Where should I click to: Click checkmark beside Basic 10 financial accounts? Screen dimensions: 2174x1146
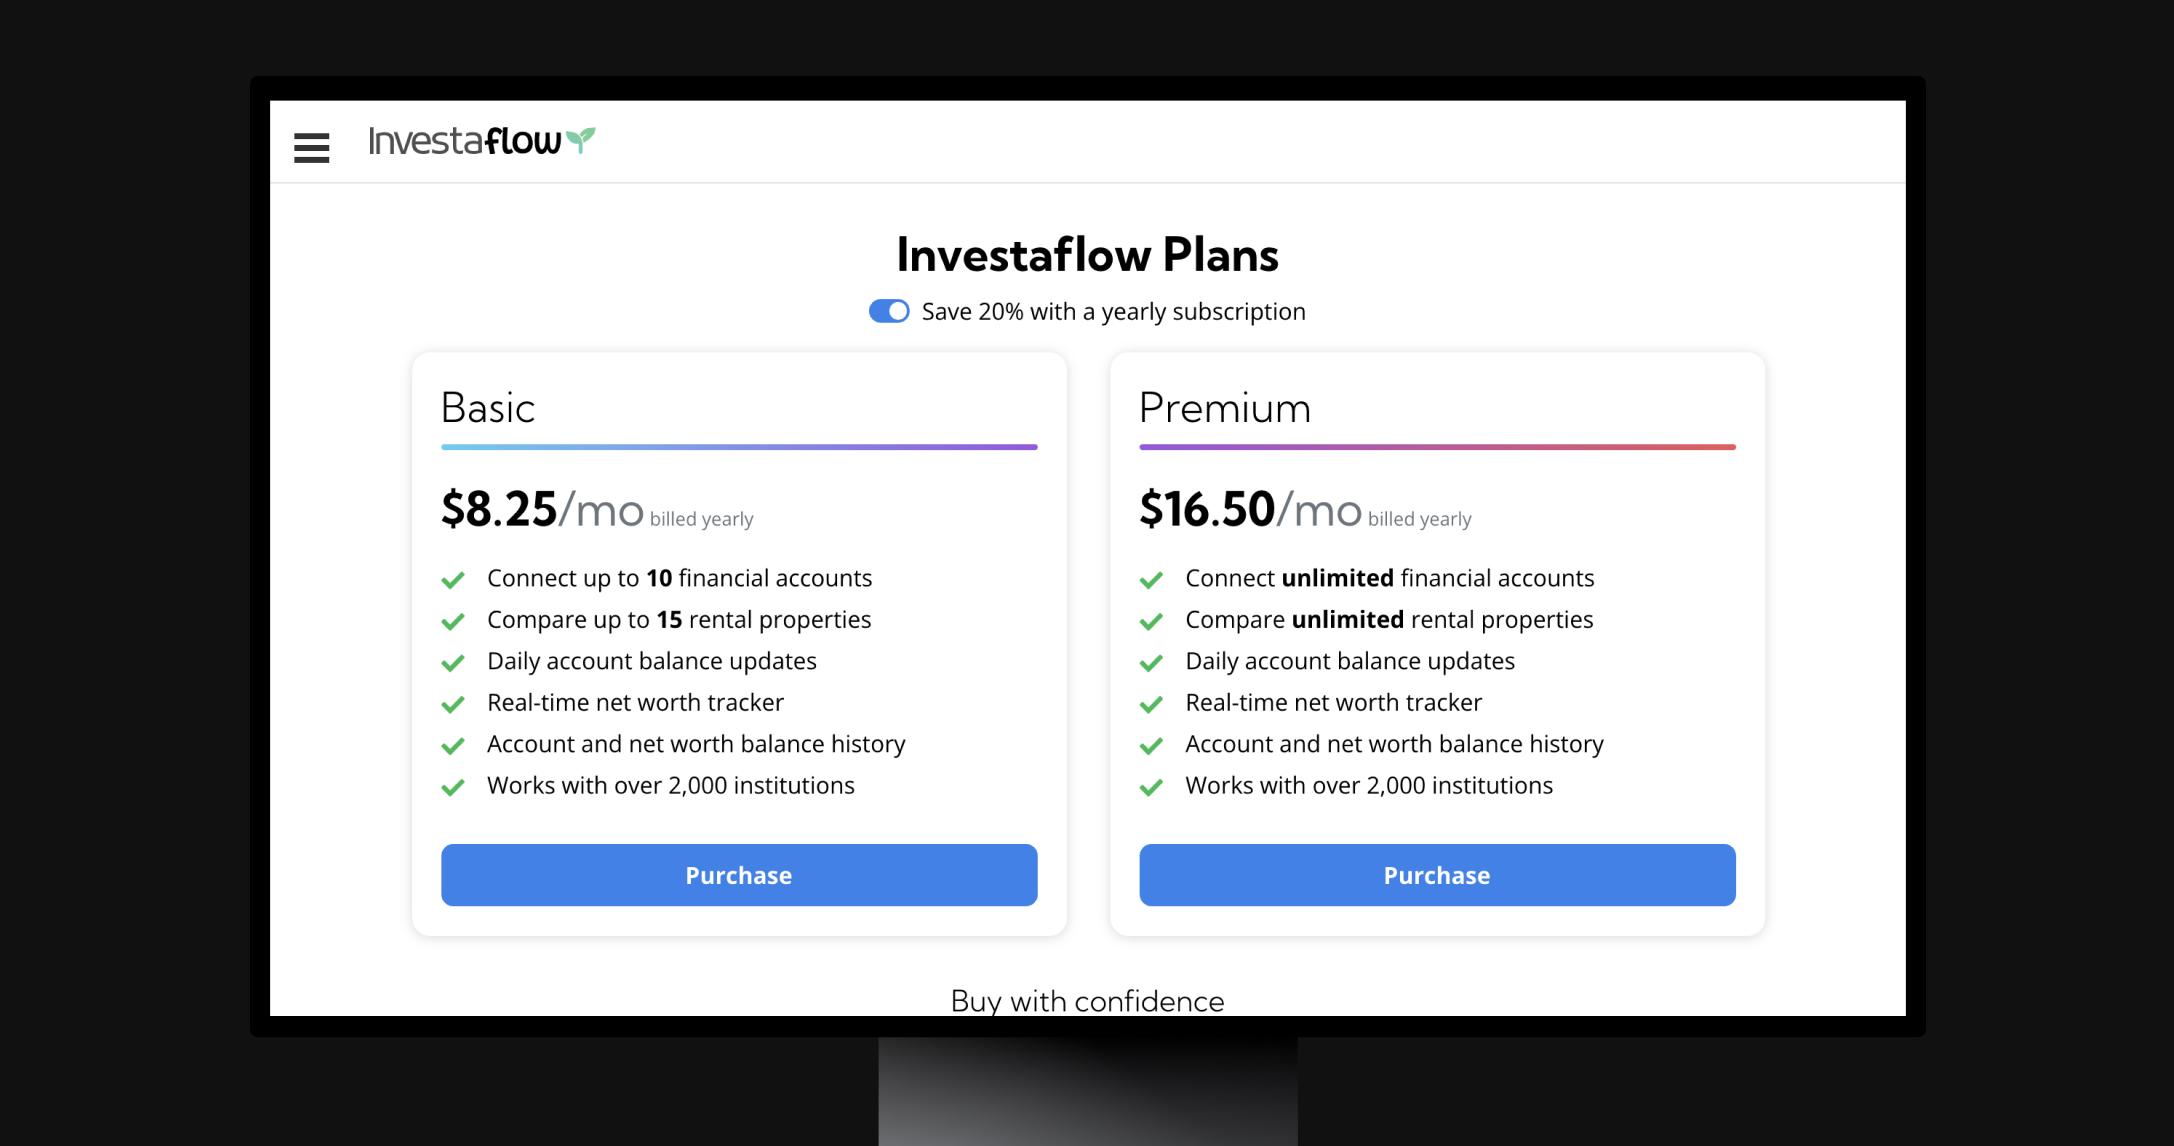pyautogui.click(x=453, y=580)
